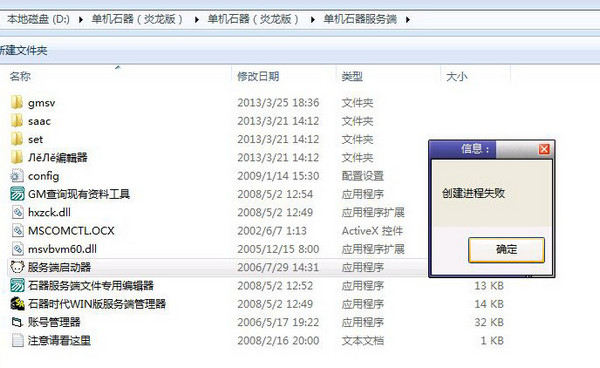
Task: Click type ActiveX 控件 cell
Action: (372, 231)
